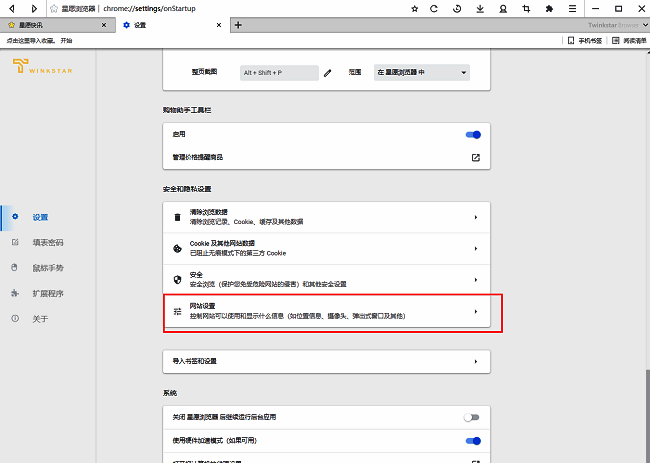Open the extensions puzzle icon in toolbar
The height and width of the screenshot is (463, 650).
[549, 9]
